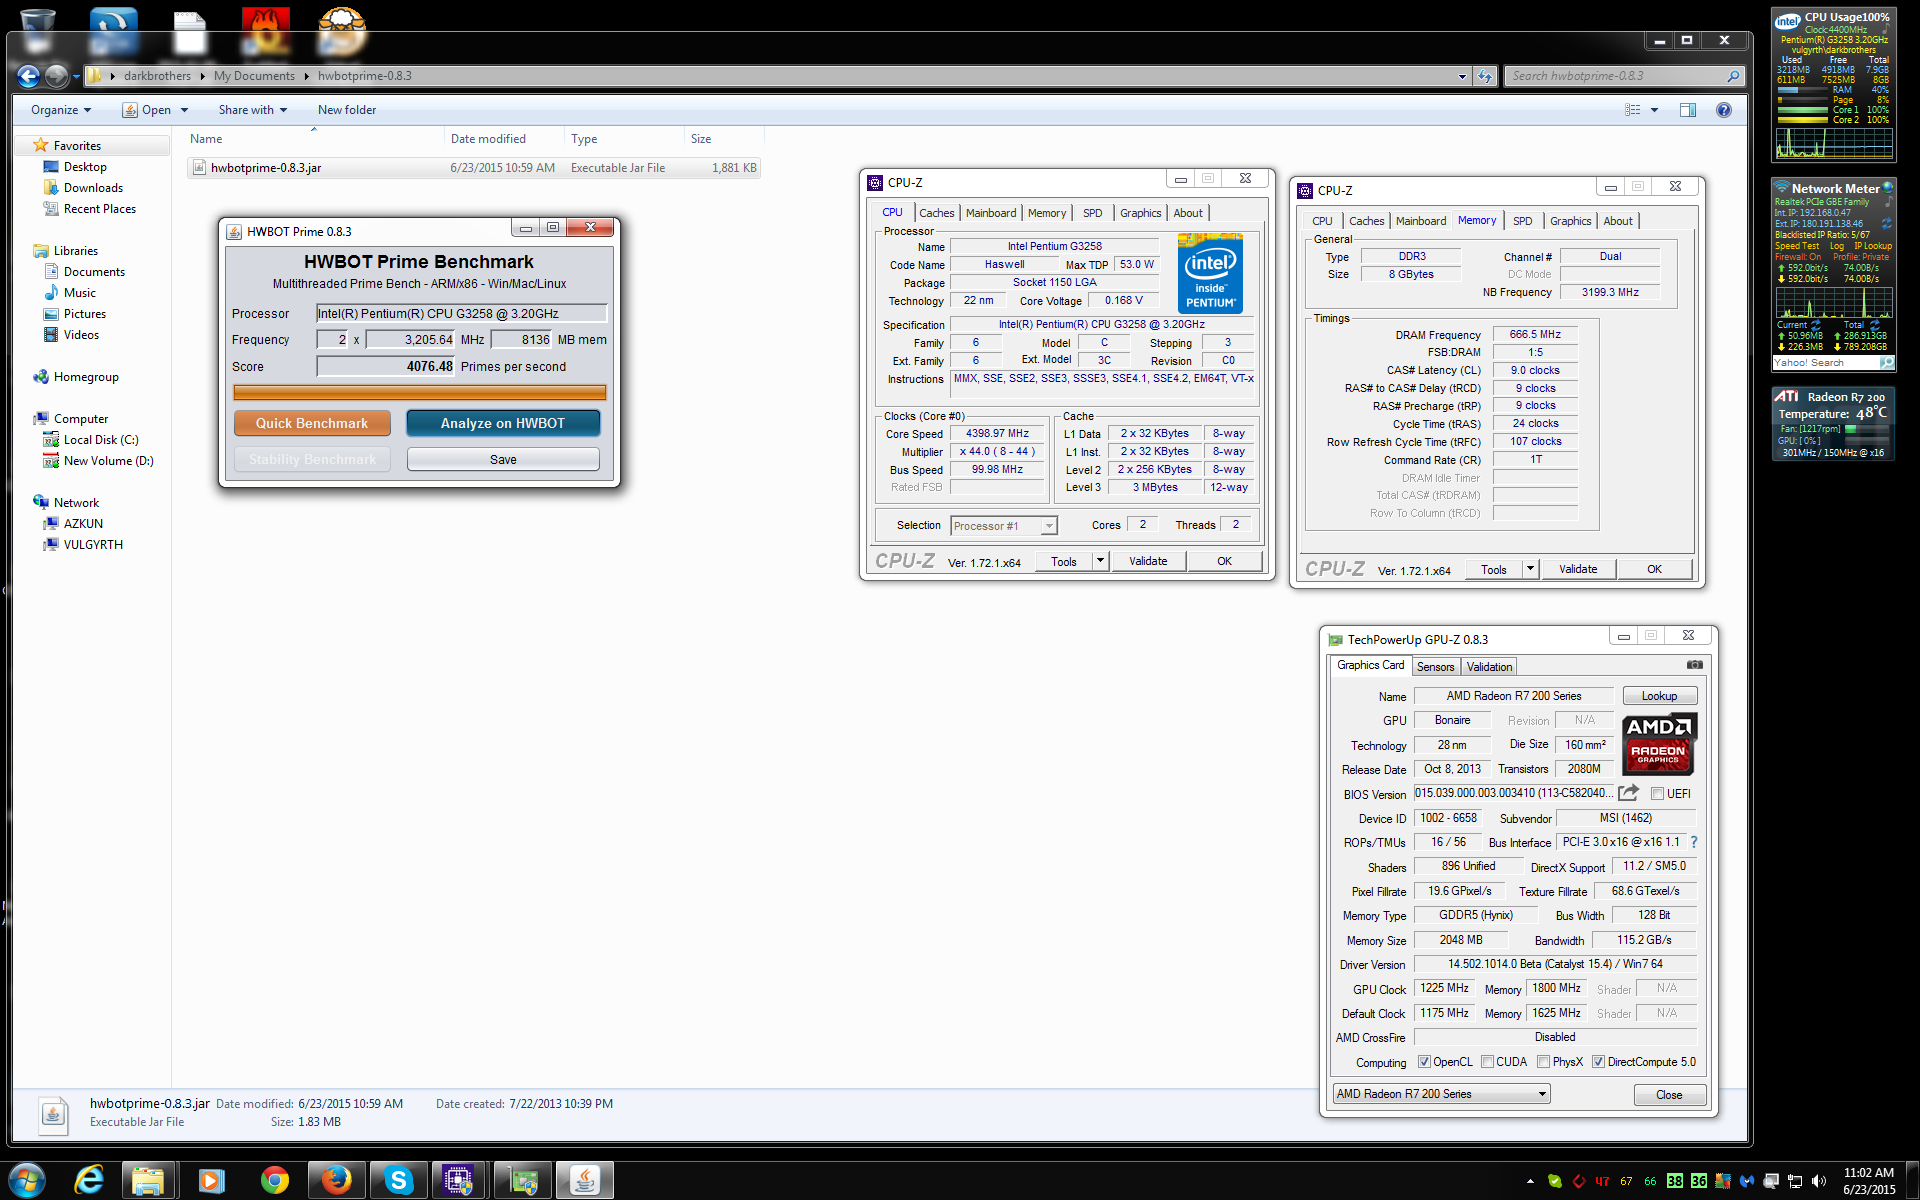Toggle the Explorer preview pane icon
The image size is (1920, 1200).
(1688, 110)
